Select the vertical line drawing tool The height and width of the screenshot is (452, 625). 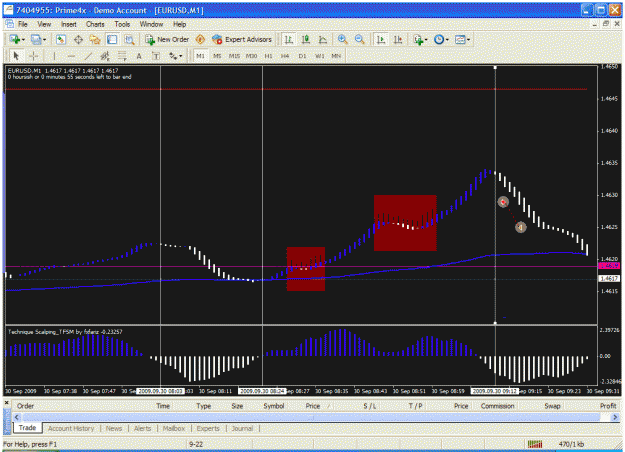point(54,56)
